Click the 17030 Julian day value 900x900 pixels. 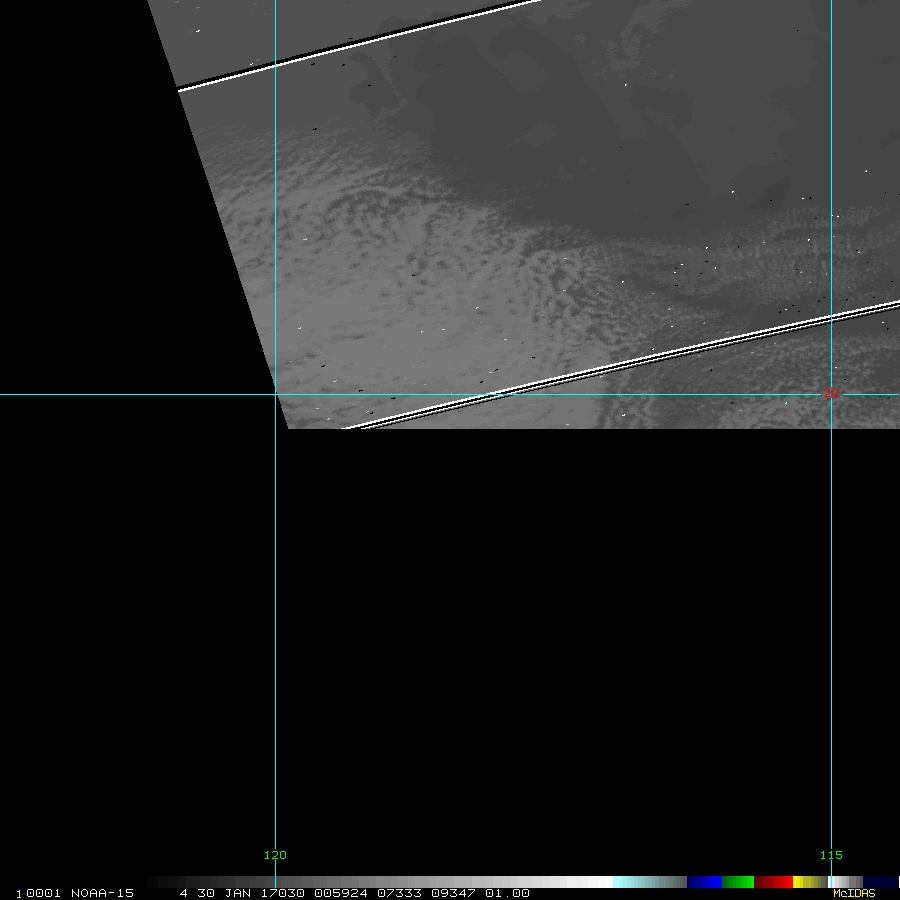point(282,893)
